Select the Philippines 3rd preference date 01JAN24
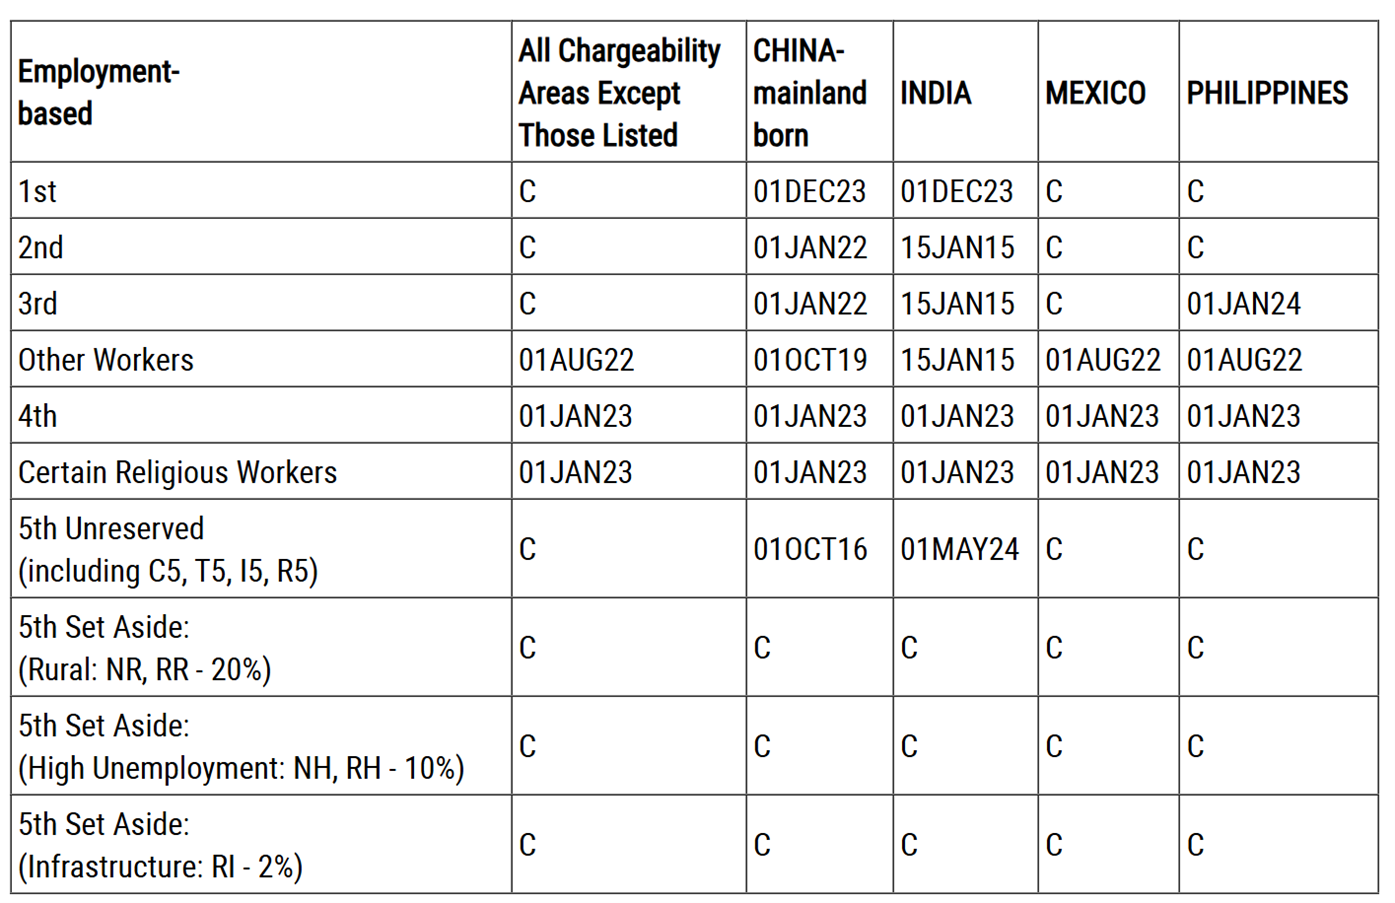Screen dimensions: 1395x903 (1243, 304)
